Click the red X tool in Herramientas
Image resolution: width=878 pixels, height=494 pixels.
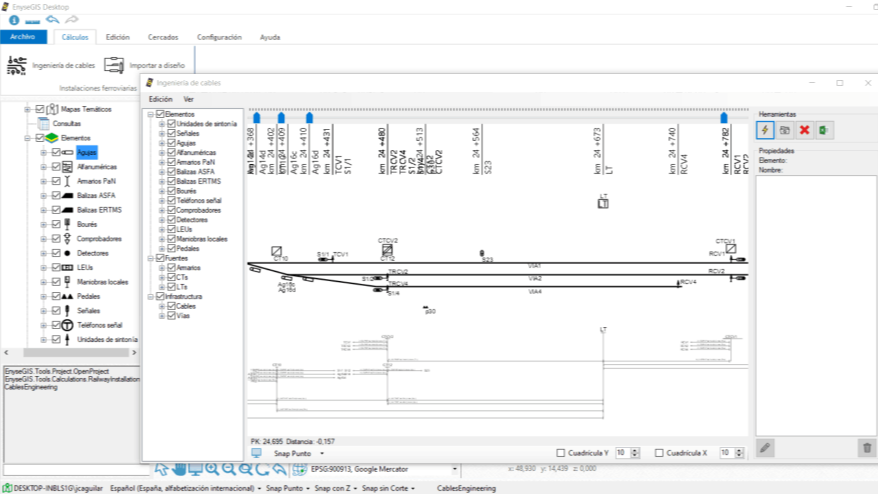click(804, 130)
